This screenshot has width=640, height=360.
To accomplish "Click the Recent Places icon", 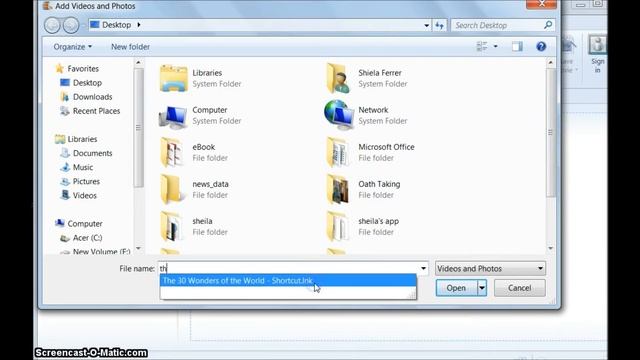I will tap(65, 111).
